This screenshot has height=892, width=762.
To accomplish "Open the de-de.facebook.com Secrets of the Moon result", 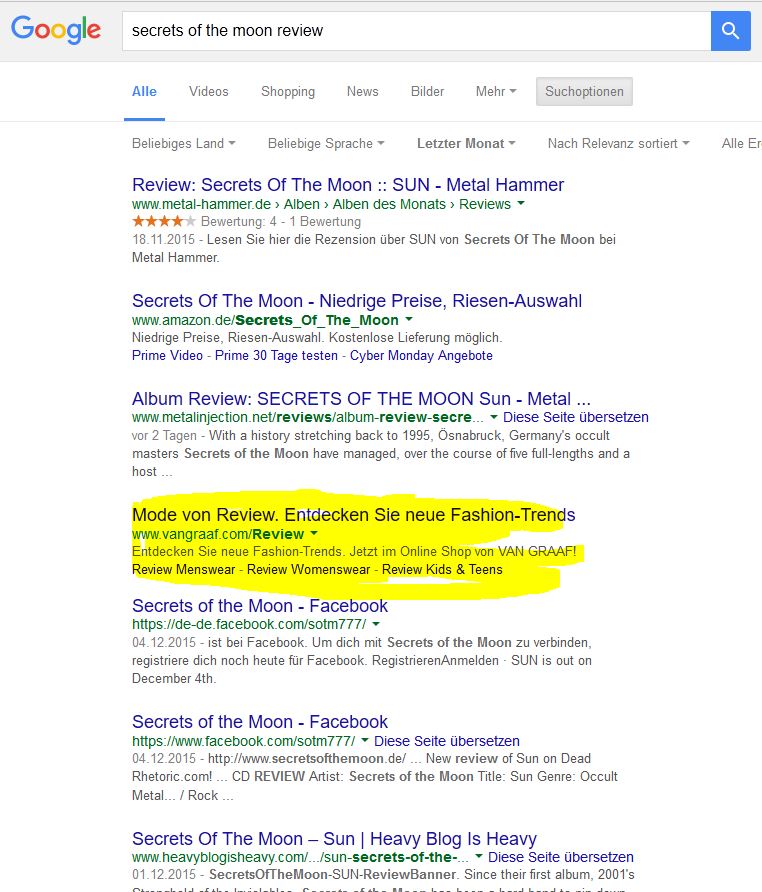I will pyautogui.click(x=260, y=606).
